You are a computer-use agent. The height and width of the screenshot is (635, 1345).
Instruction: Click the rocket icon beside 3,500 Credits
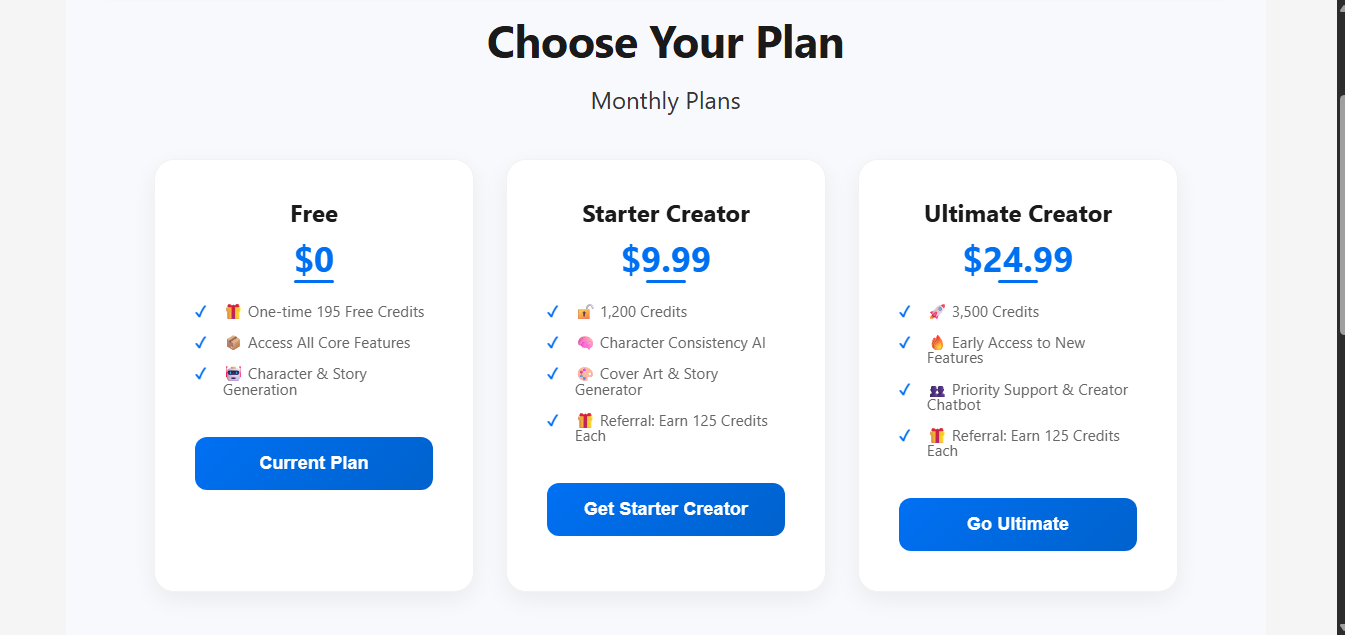[x=937, y=311]
